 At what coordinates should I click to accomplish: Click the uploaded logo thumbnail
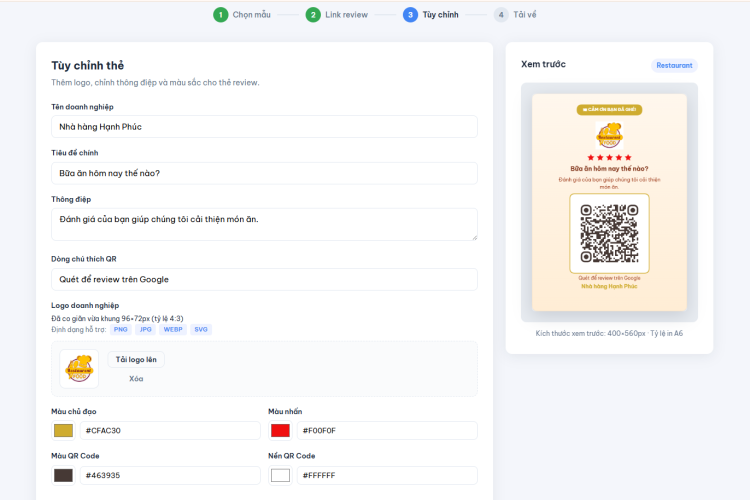pyautogui.click(x=79, y=369)
